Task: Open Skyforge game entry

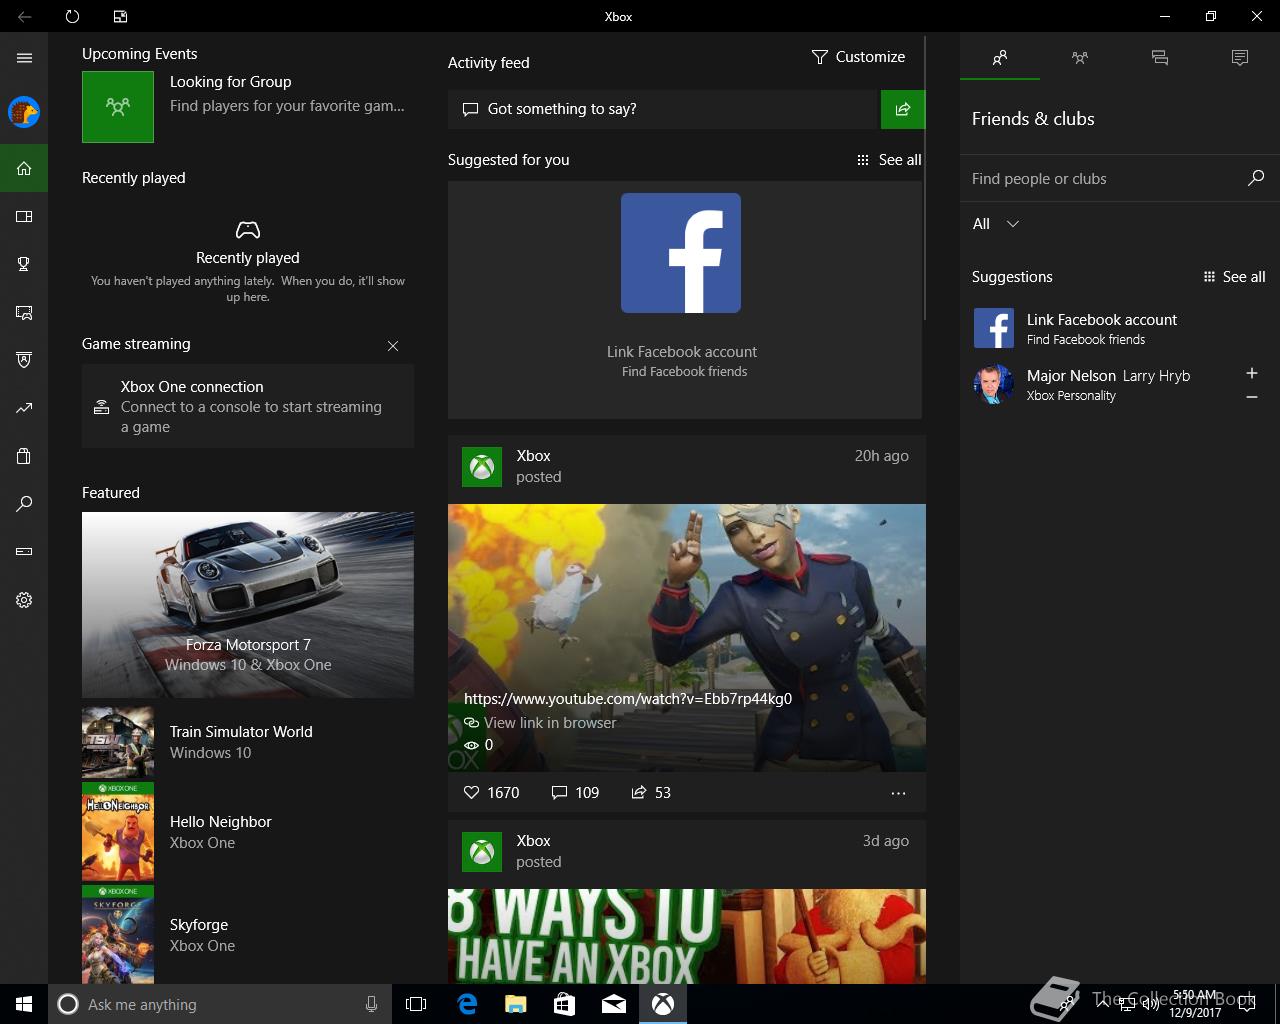Action: pos(248,935)
